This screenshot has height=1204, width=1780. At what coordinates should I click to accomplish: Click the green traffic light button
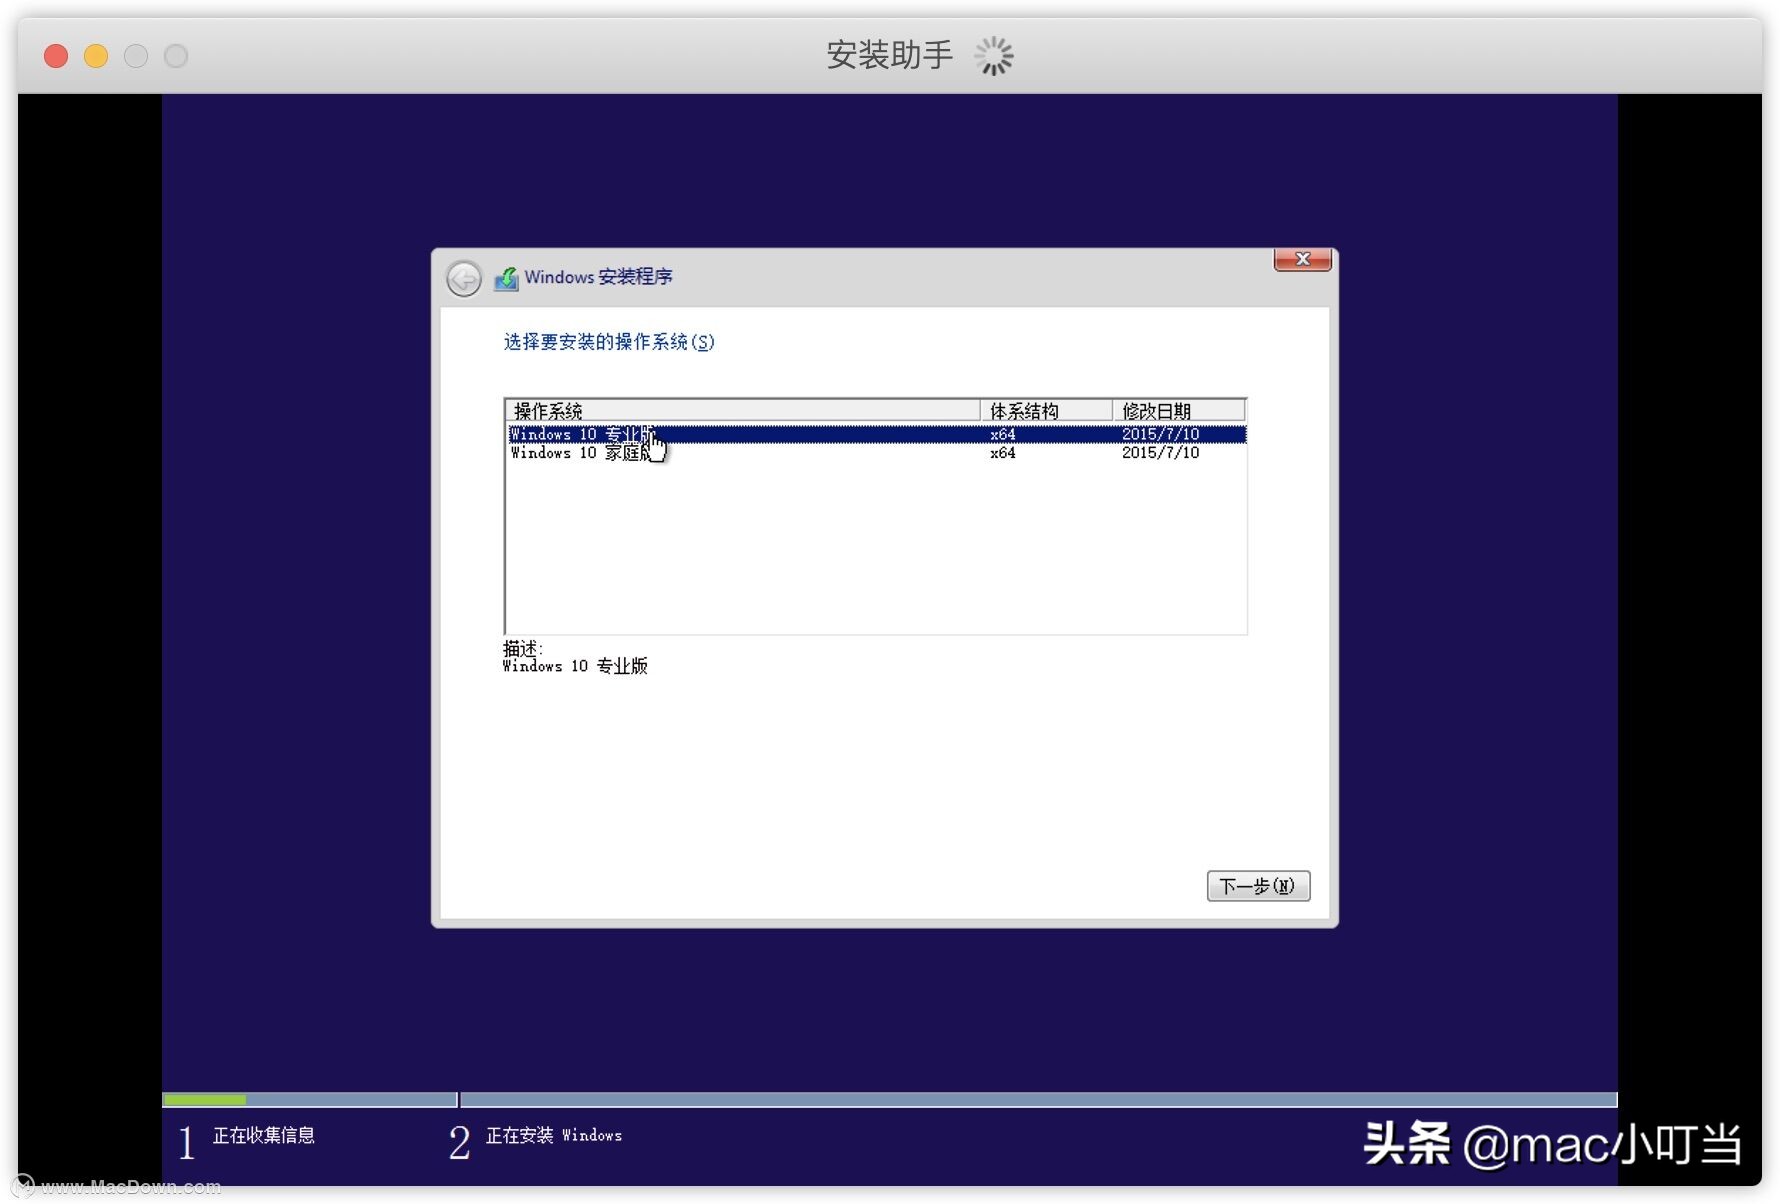136,56
